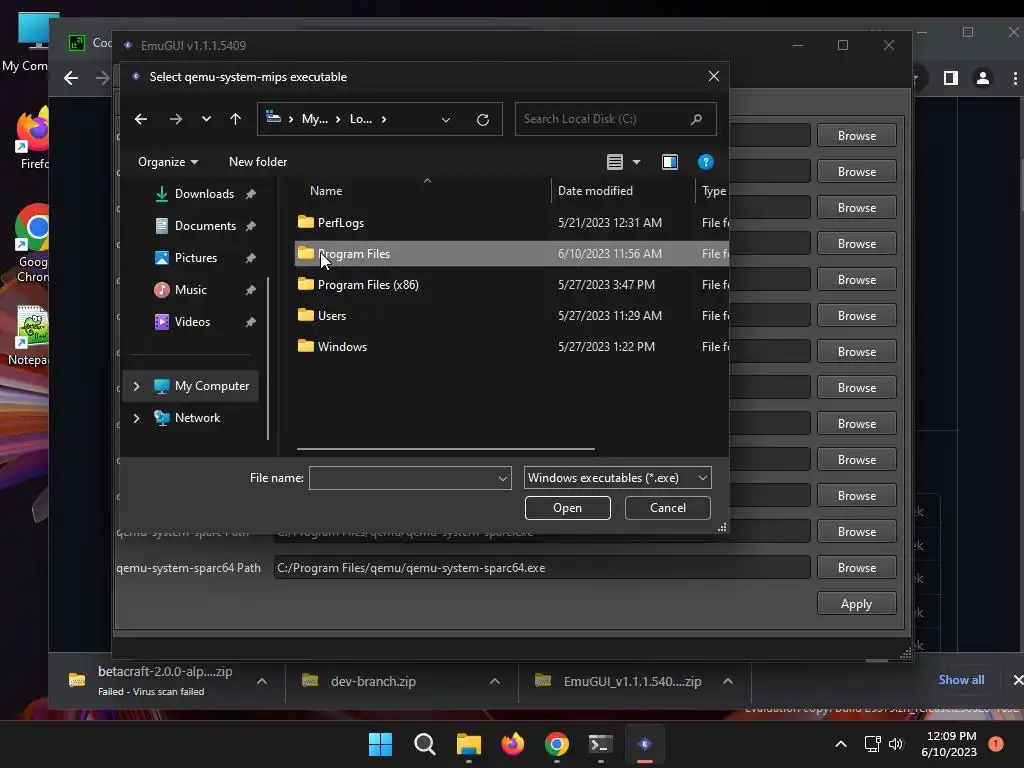This screenshot has width=1024, height=768.
Task: Expand the Network tree node
Action: click(136, 418)
